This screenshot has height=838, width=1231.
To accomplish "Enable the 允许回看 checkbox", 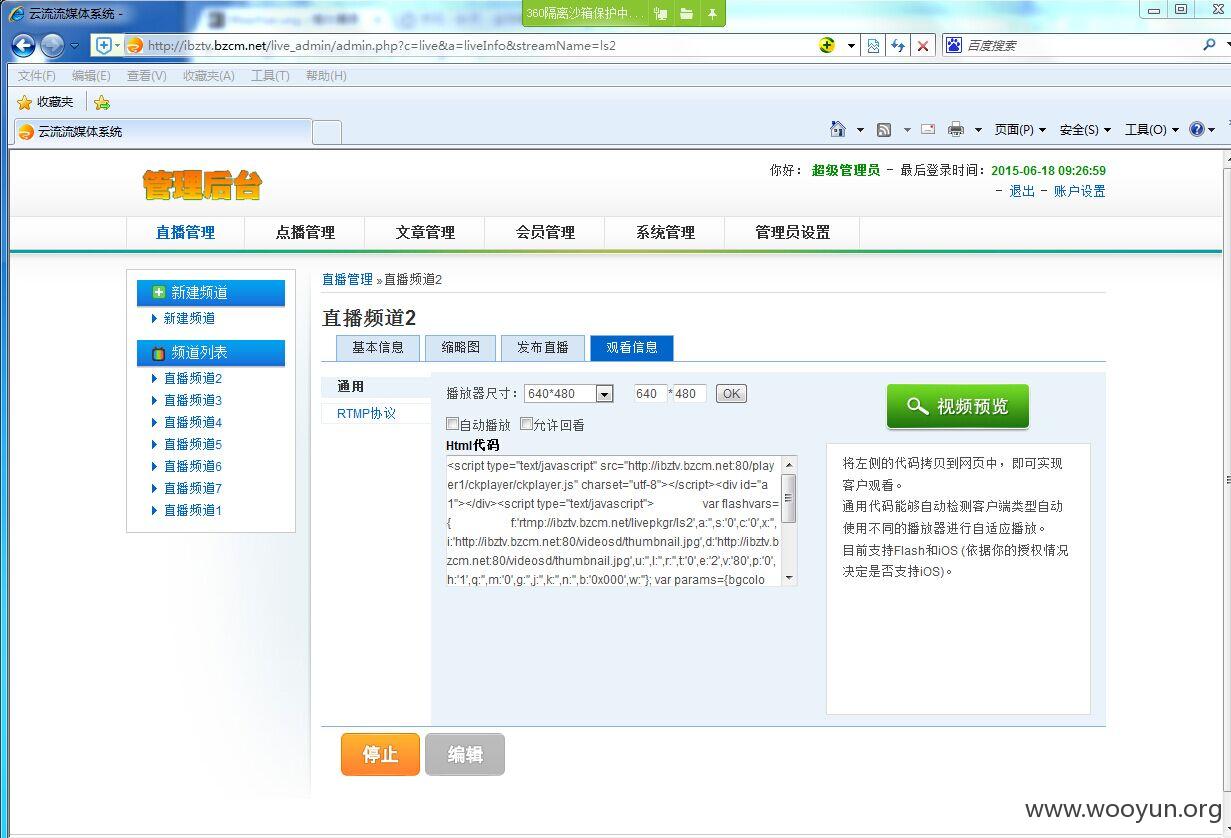I will [x=526, y=424].
